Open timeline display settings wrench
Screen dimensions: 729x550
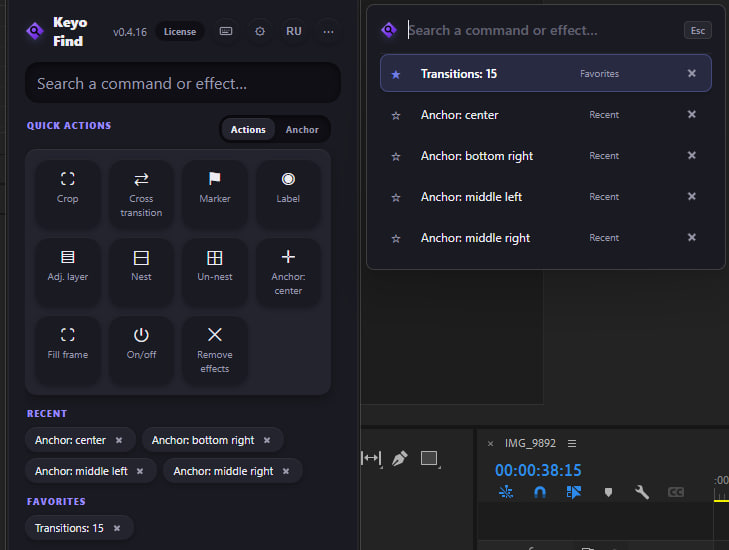642,492
